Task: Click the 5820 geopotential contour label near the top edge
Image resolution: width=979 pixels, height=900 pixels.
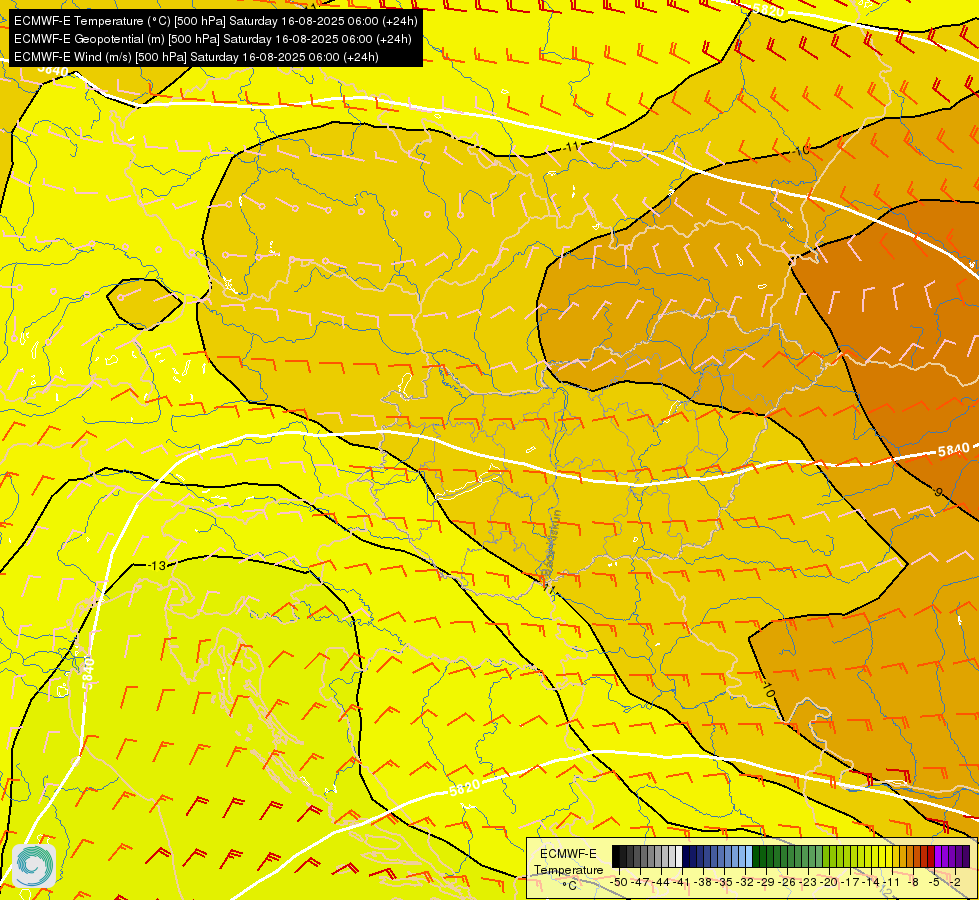Action: (x=770, y=10)
